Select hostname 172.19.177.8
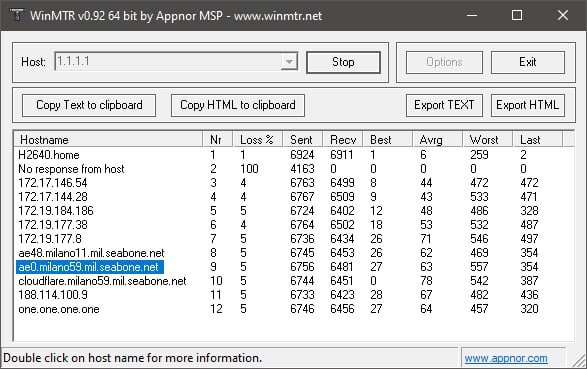This screenshot has width=587, height=369. pyautogui.click(x=50, y=239)
